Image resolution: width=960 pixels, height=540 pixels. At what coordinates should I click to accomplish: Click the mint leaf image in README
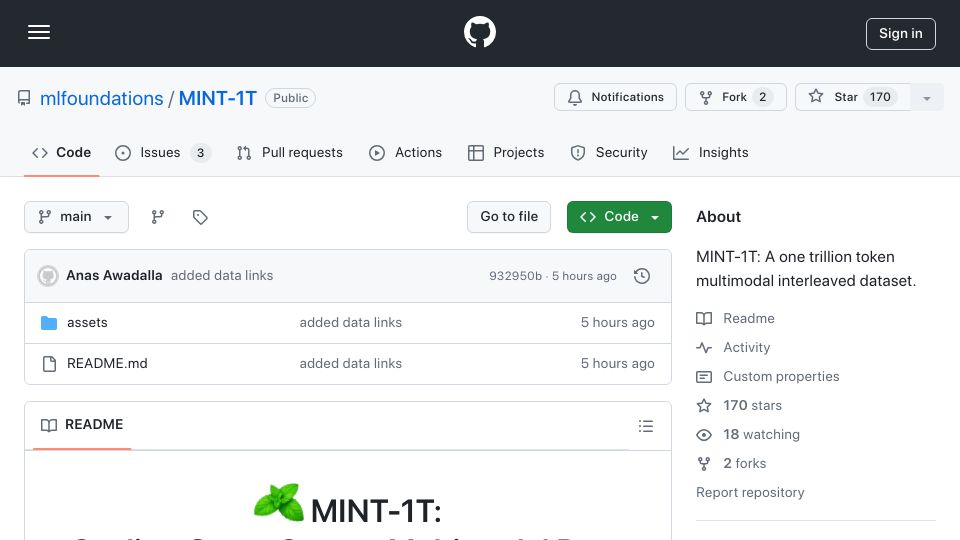(279, 503)
